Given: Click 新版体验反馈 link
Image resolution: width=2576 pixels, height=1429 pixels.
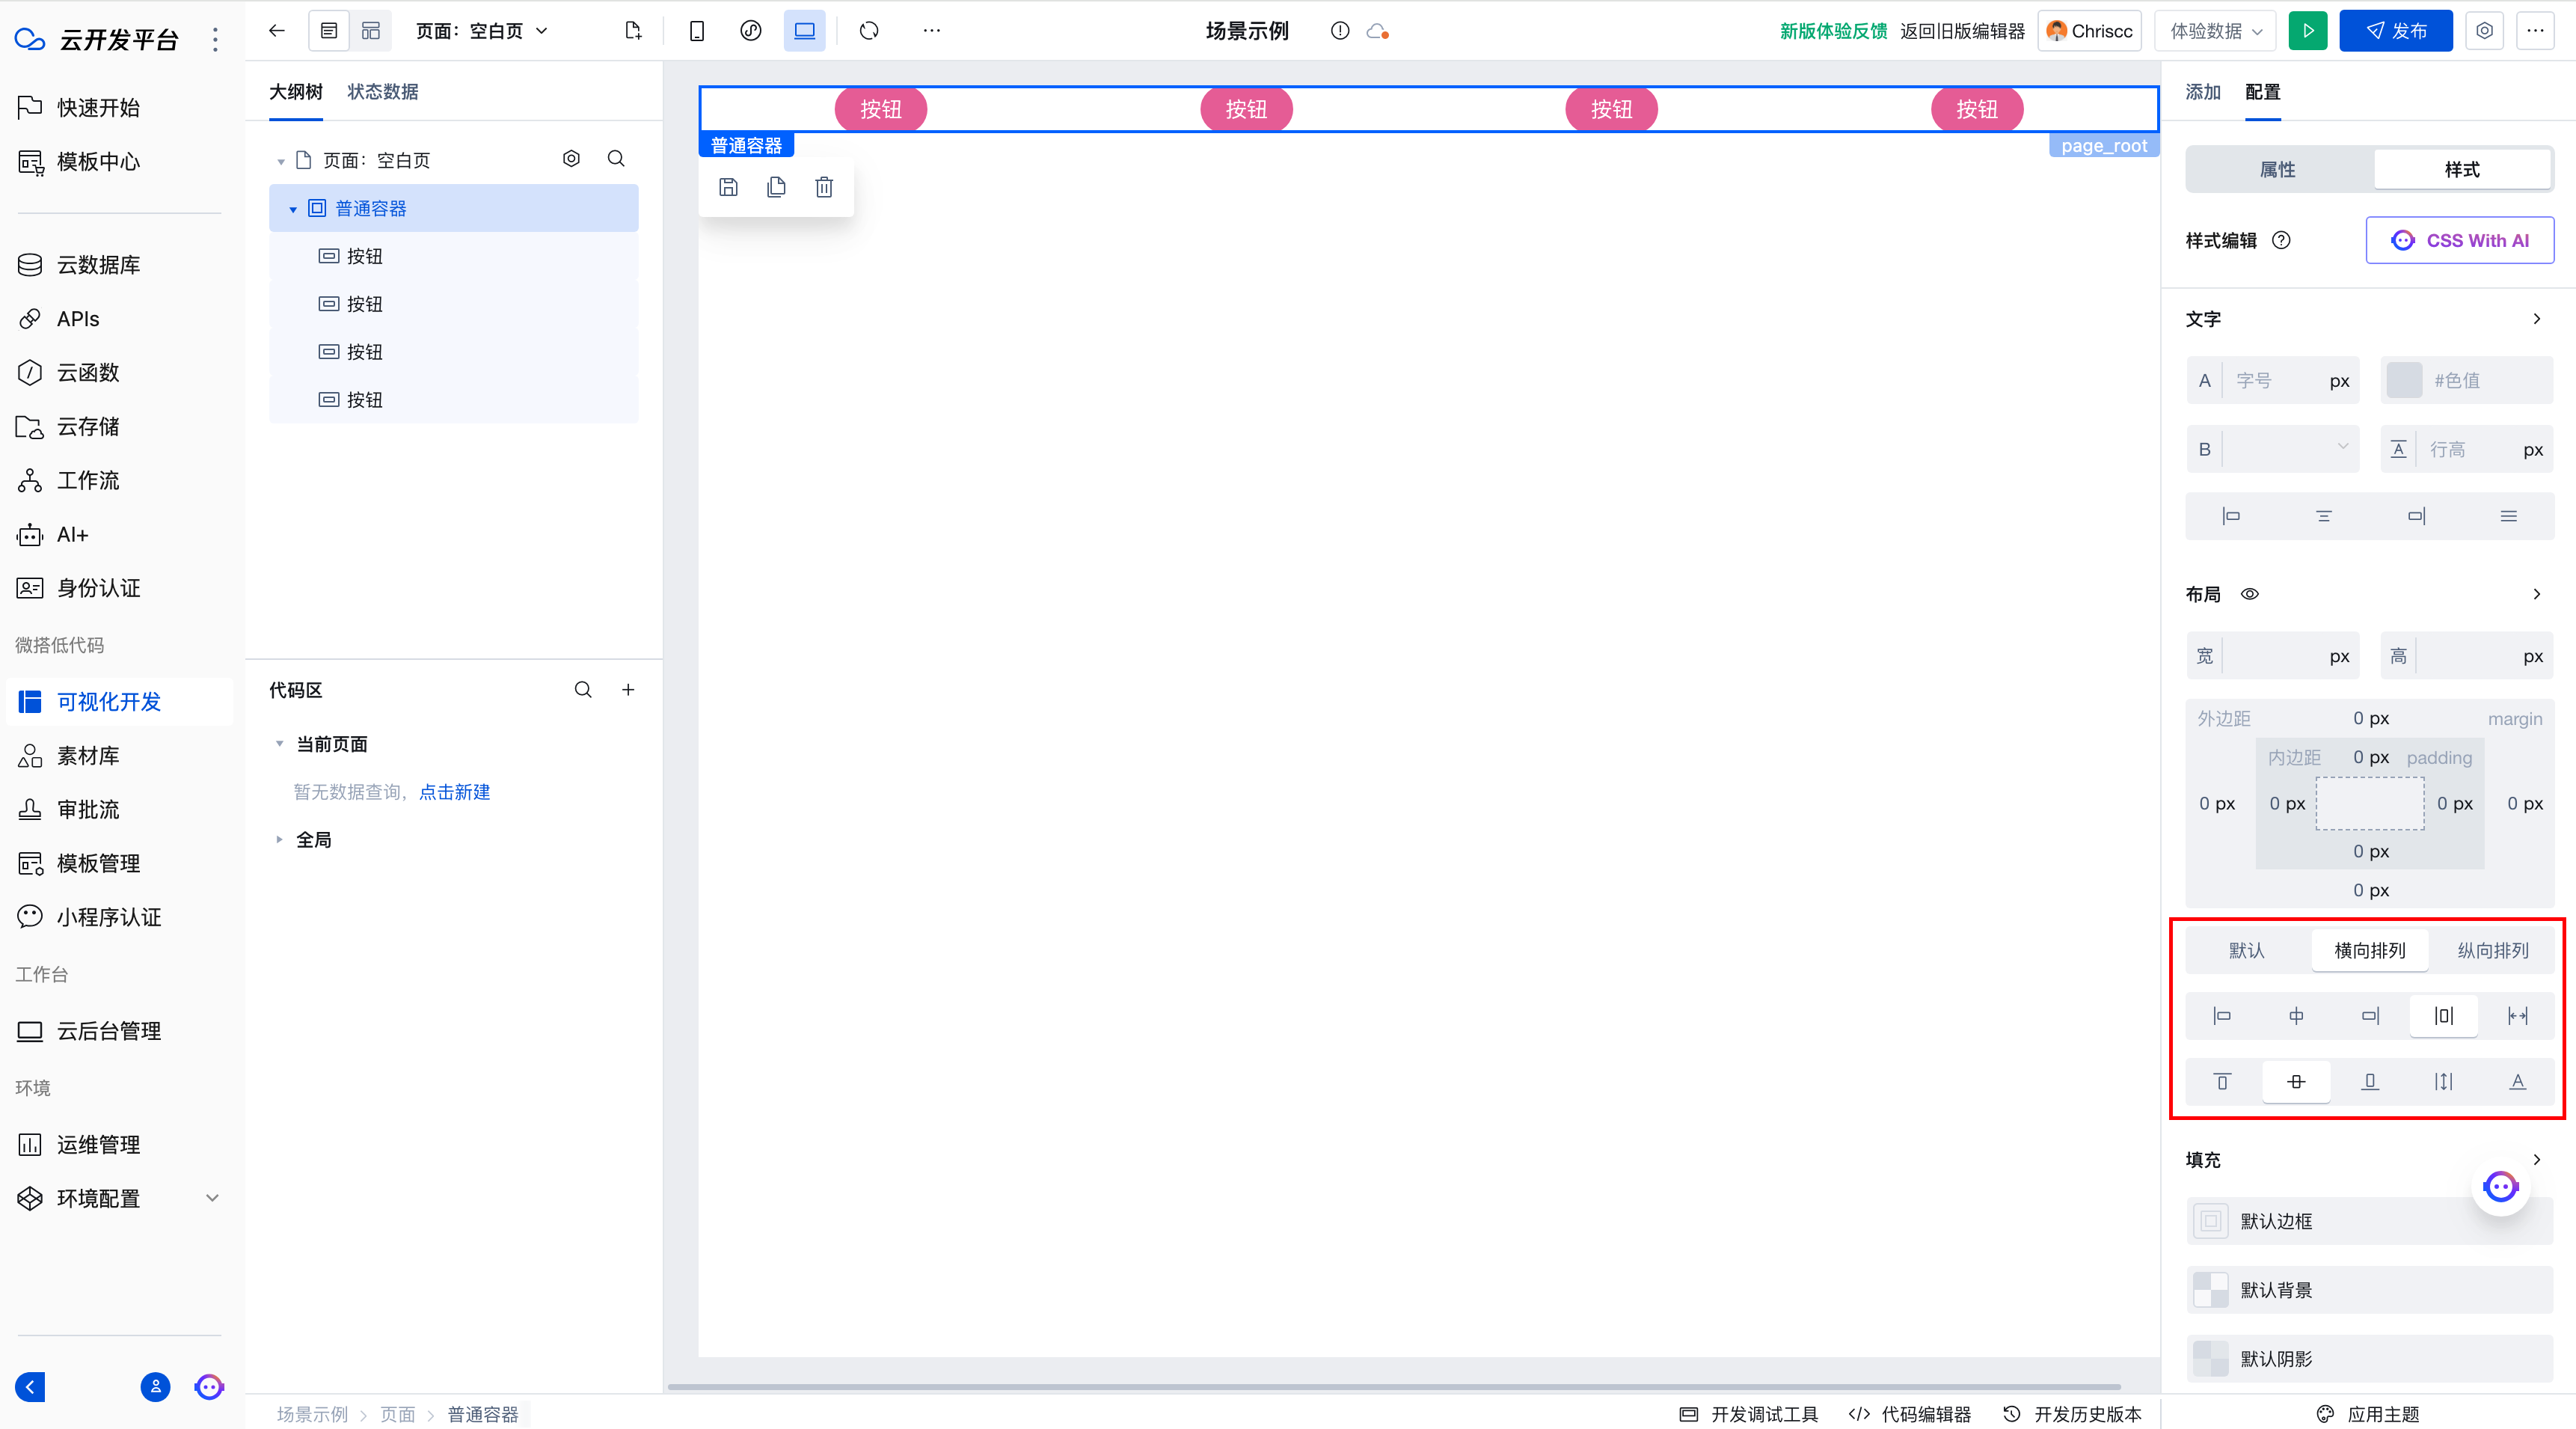Looking at the screenshot, I should tap(1833, 31).
